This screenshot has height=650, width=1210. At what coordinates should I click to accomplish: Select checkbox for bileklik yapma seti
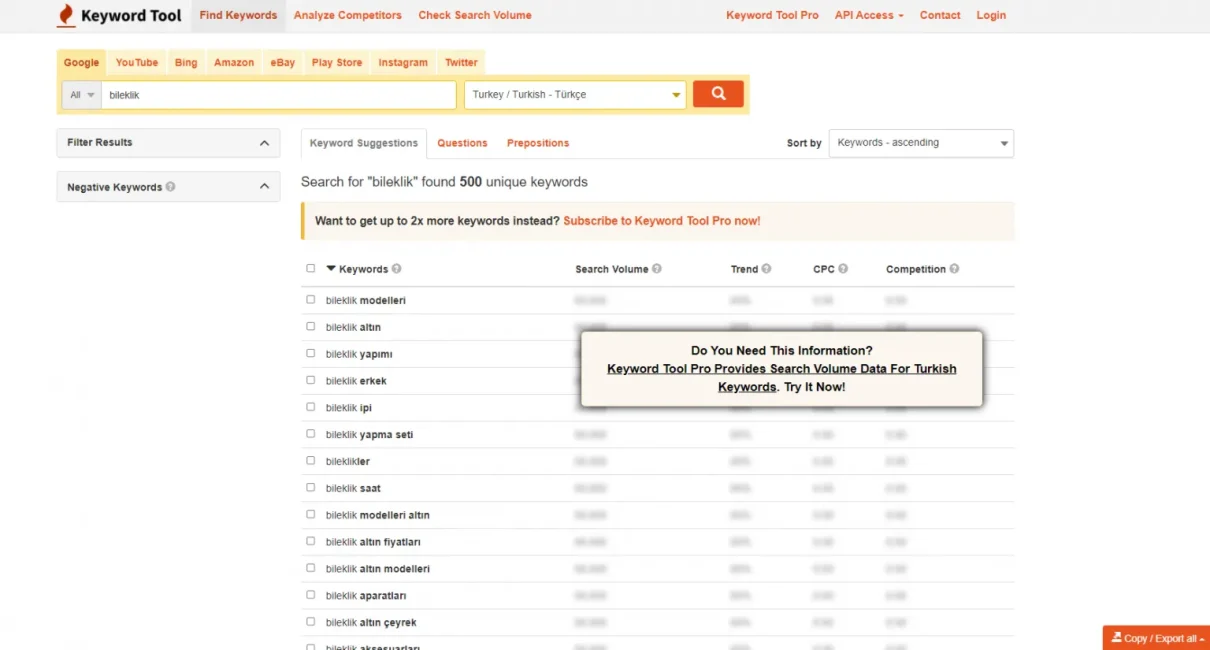pos(310,435)
